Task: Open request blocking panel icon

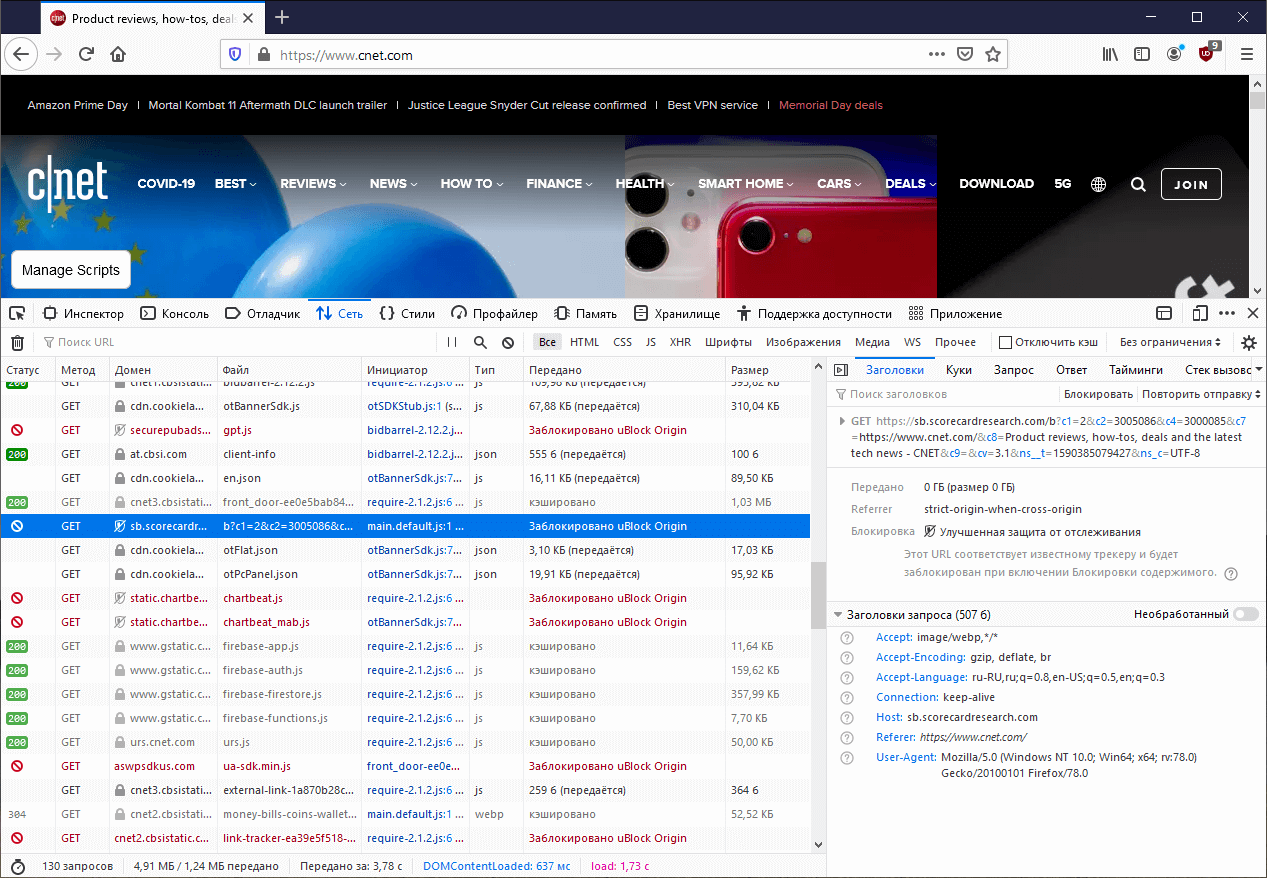Action: 508,342
